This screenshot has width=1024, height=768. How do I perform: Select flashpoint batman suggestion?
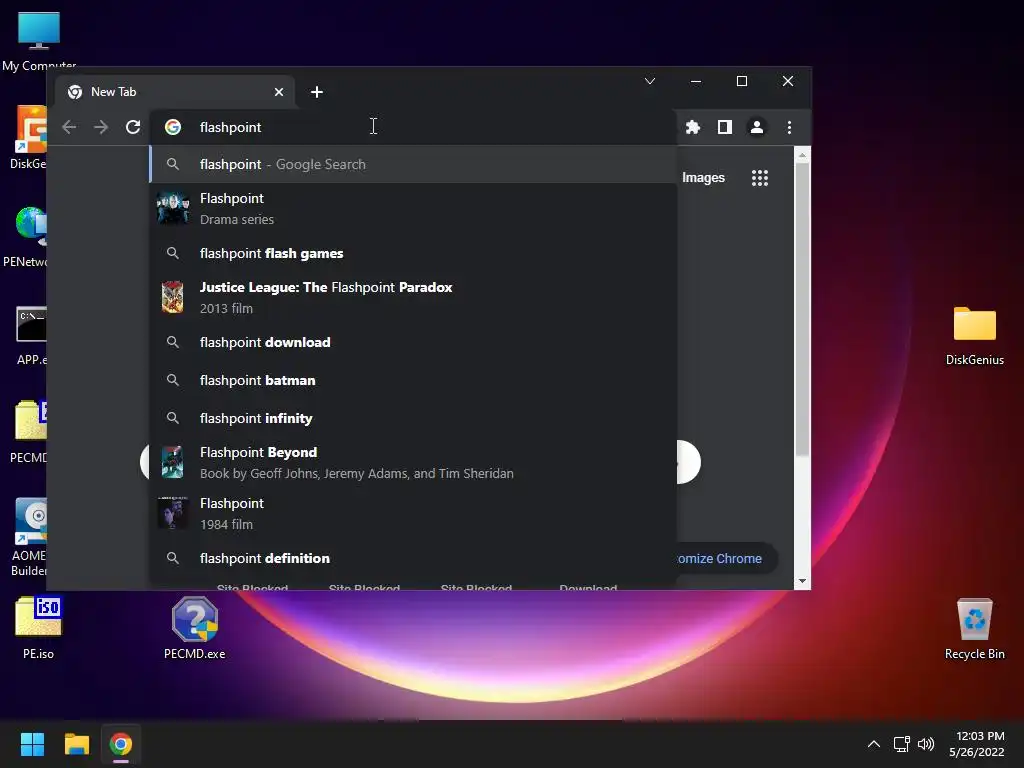(x=413, y=380)
